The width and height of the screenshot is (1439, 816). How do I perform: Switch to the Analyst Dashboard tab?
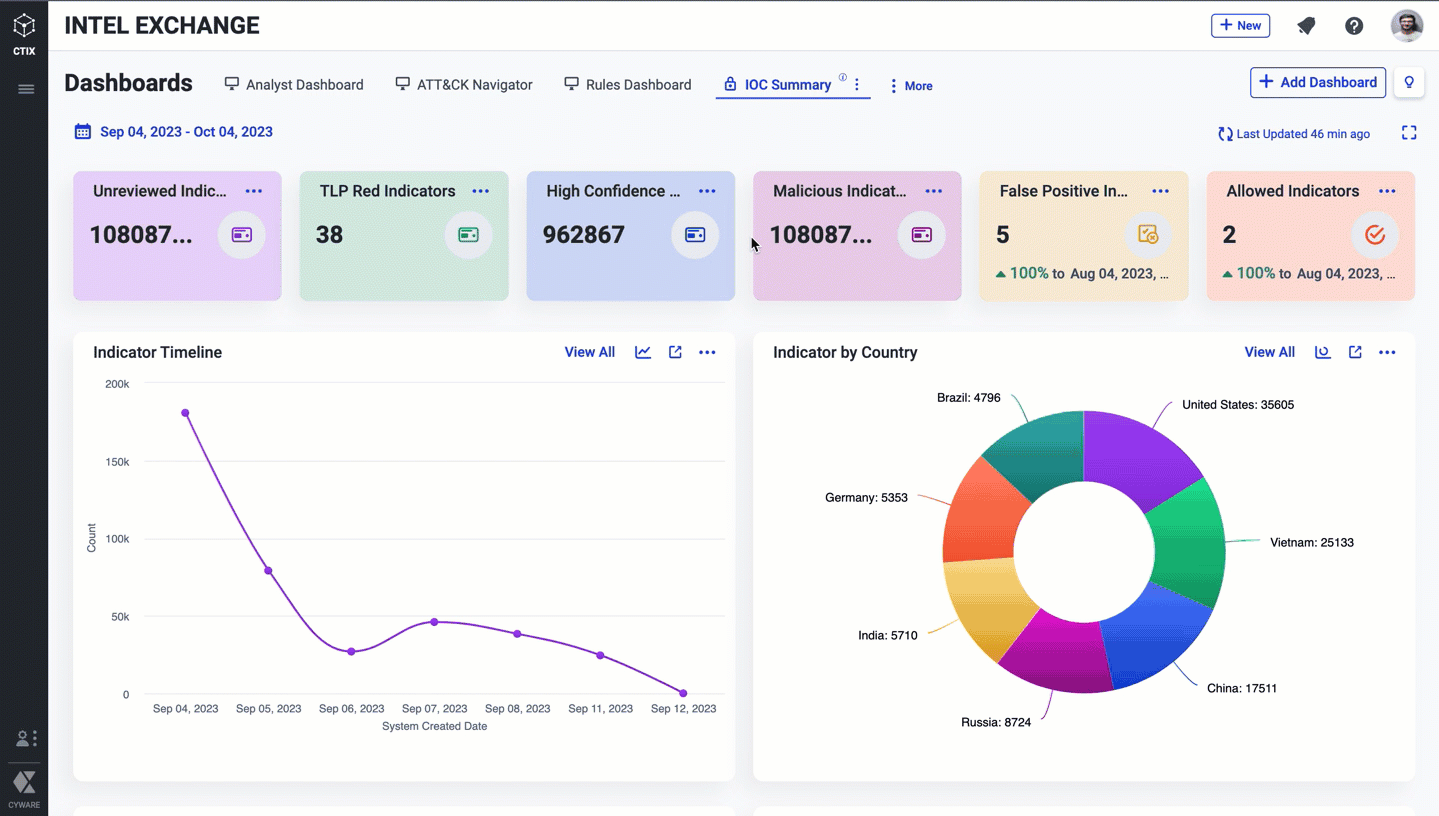pyautogui.click(x=294, y=85)
